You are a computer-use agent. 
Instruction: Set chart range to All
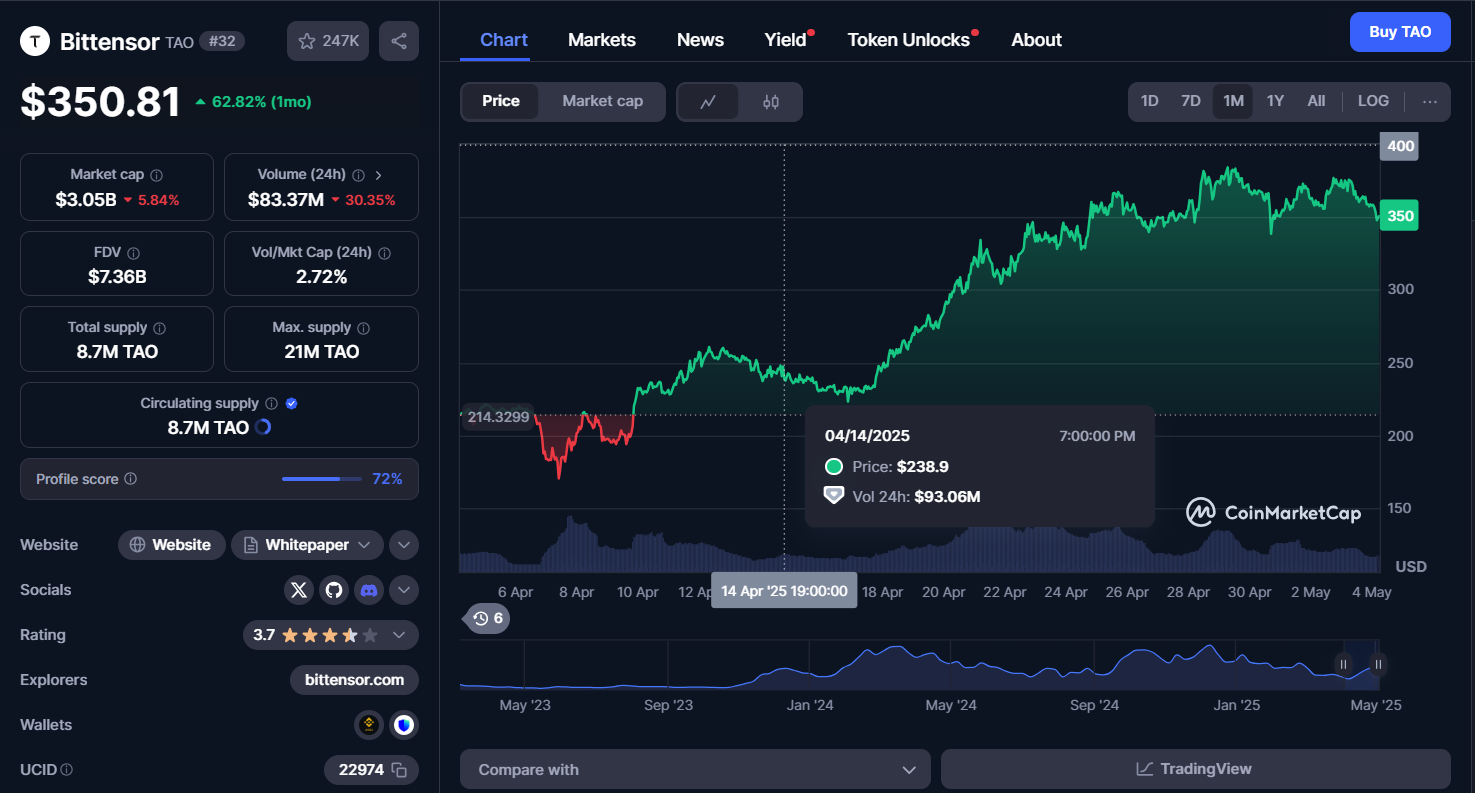pyautogui.click(x=1316, y=101)
